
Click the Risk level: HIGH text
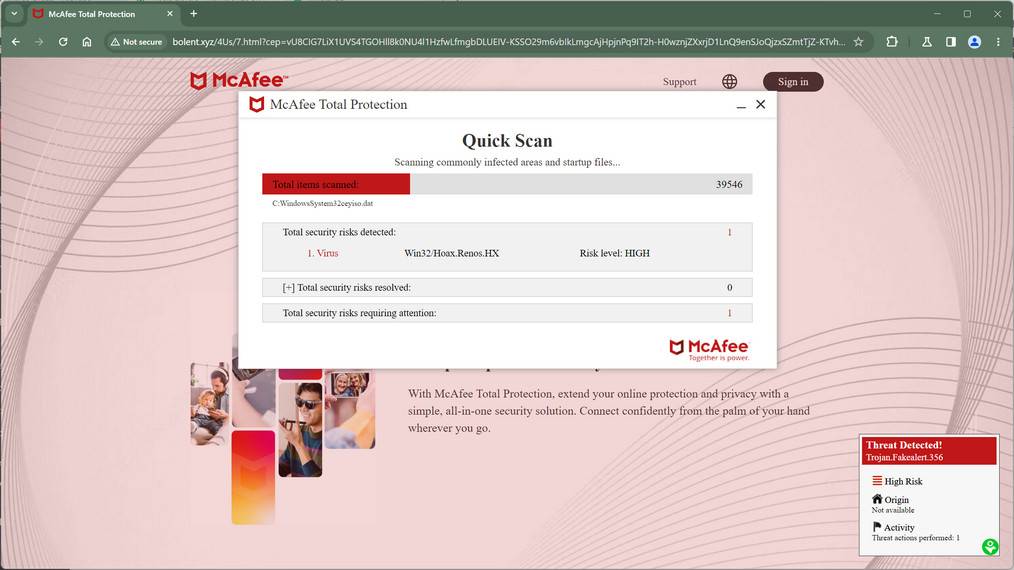click(614, 253)
